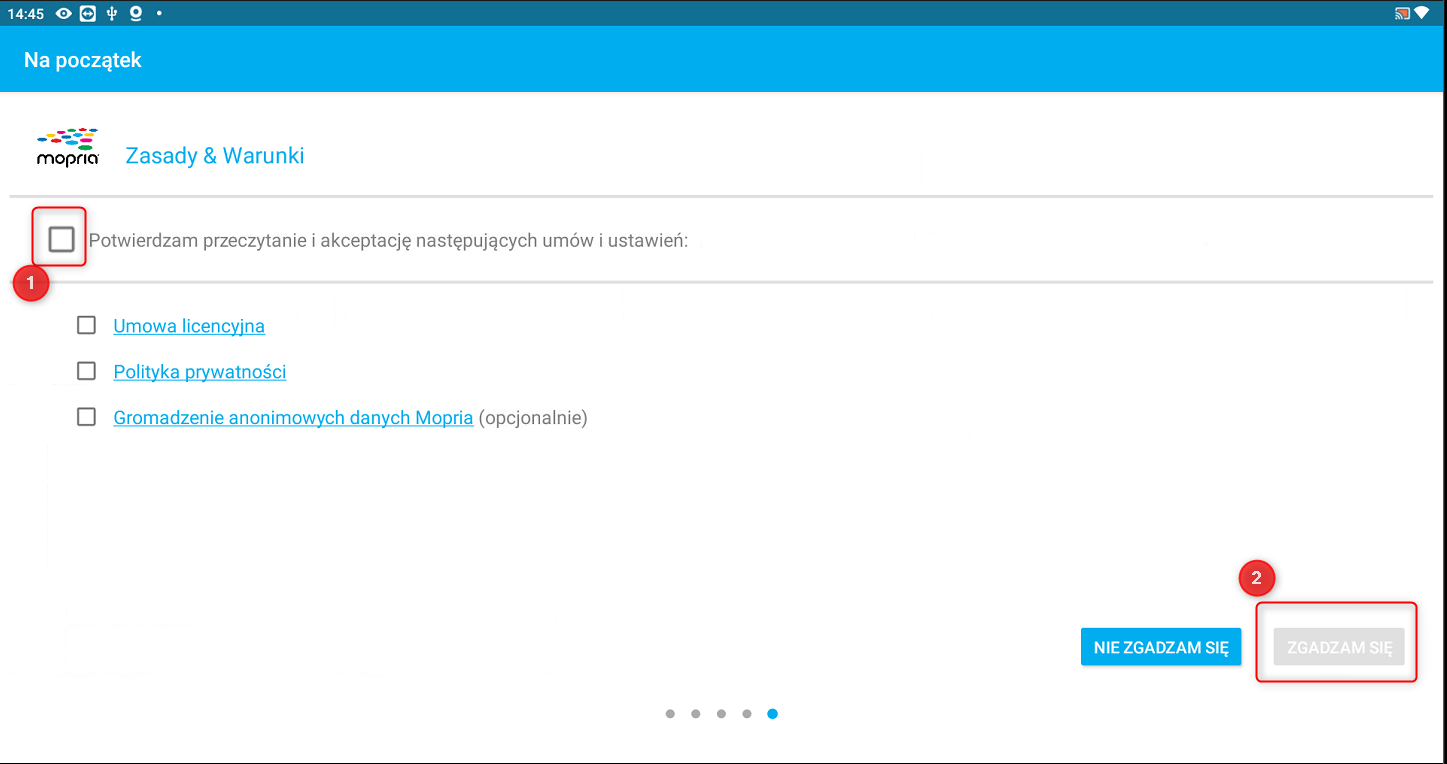Tap the TeamViewer status bar icon
Image resolution: width=1447 pixels, height=764 pixels.
coord(88,13)
